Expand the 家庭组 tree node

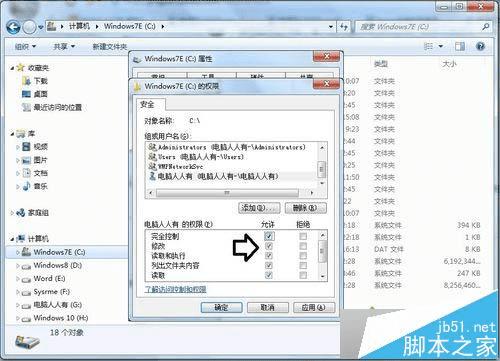(12, 213)
